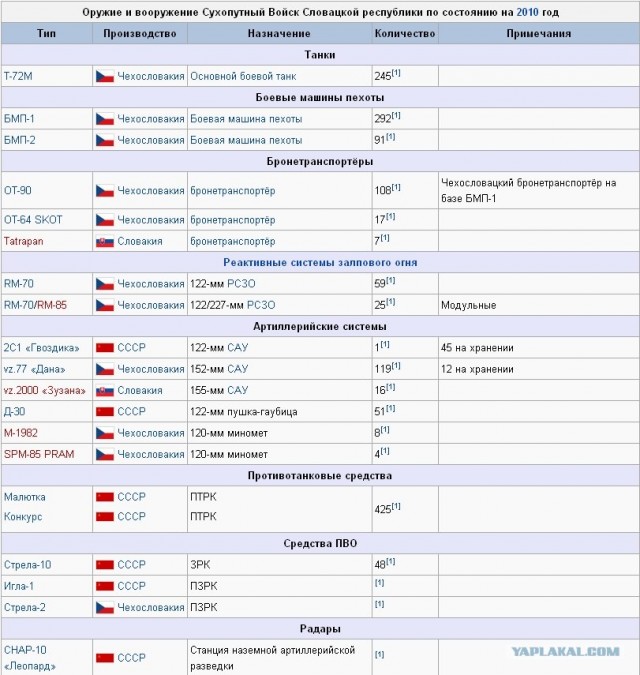Click the Czechoslovakia flag in the Стрела-2 row
The width and height of the screenshot is (640, 675).
pos(105,607)
